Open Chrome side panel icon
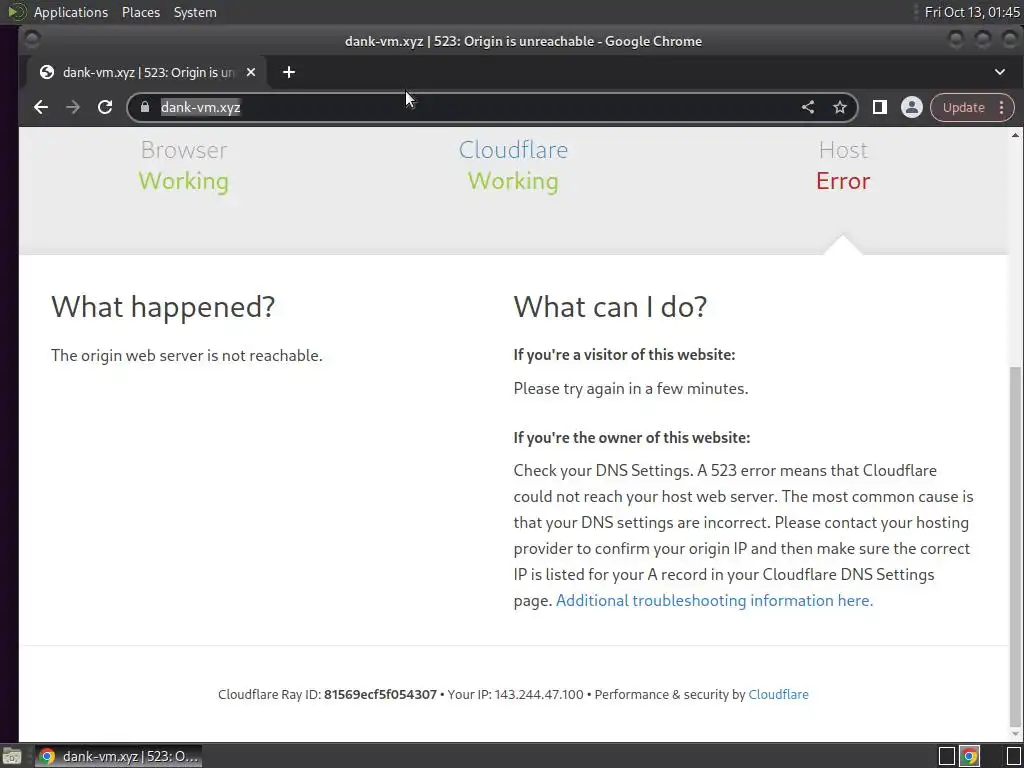The width and height of the screenshot is (1024, 768). [x=880, y=107]
